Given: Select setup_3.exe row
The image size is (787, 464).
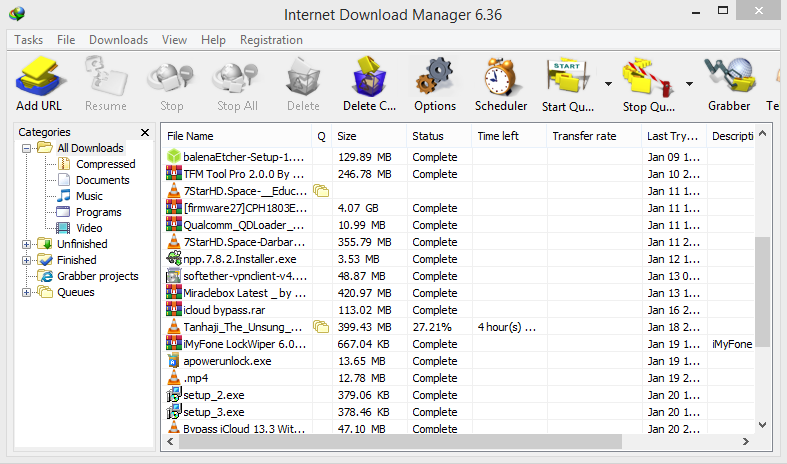Looking at the screenshot, I should (x=458, y=412).
